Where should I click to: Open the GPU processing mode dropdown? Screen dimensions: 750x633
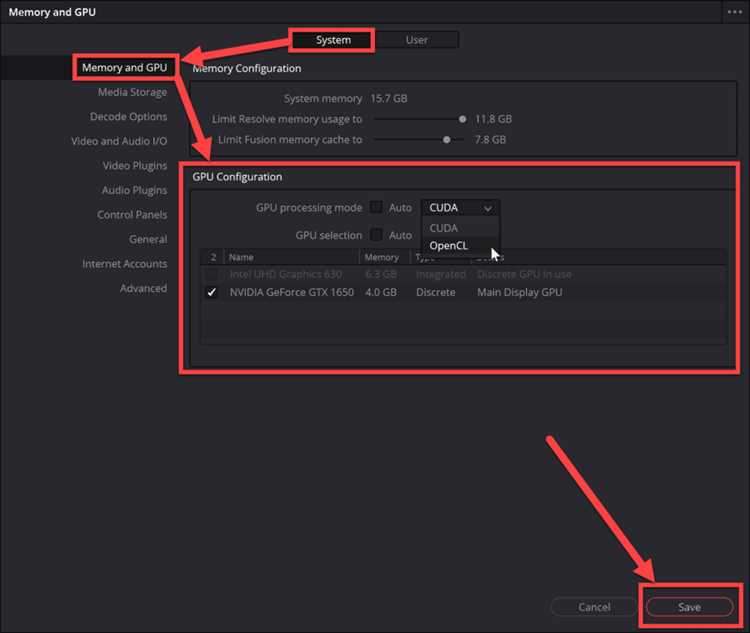click(460, 208)
